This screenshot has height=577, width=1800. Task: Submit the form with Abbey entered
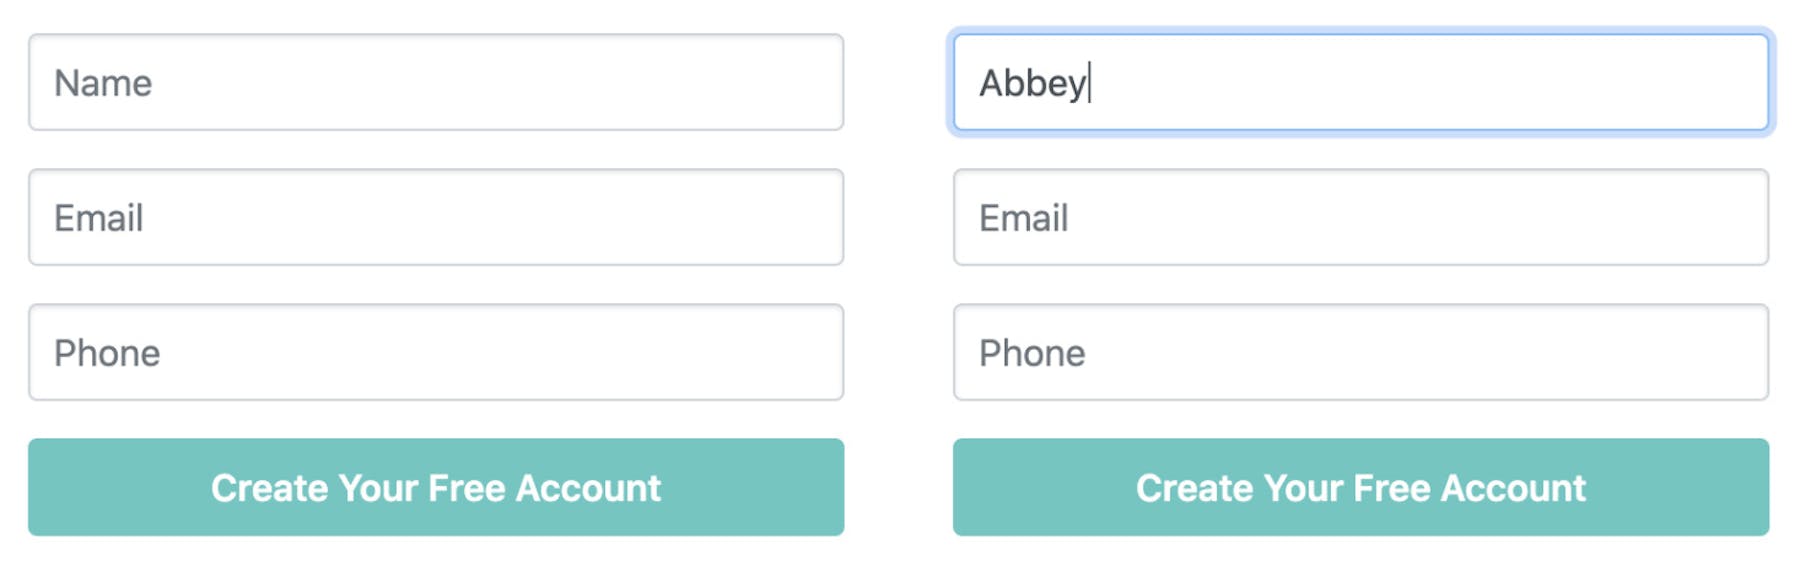1360,487
